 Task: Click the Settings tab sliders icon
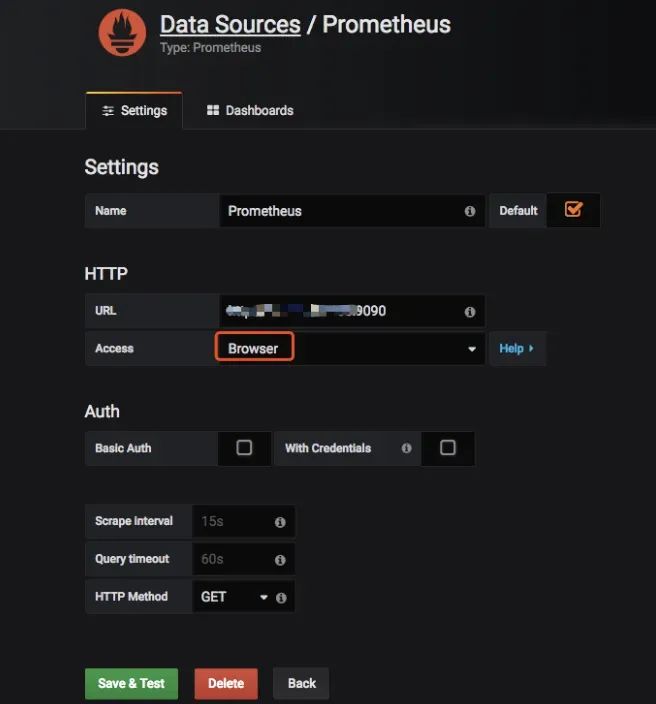(x=108, y=111)
